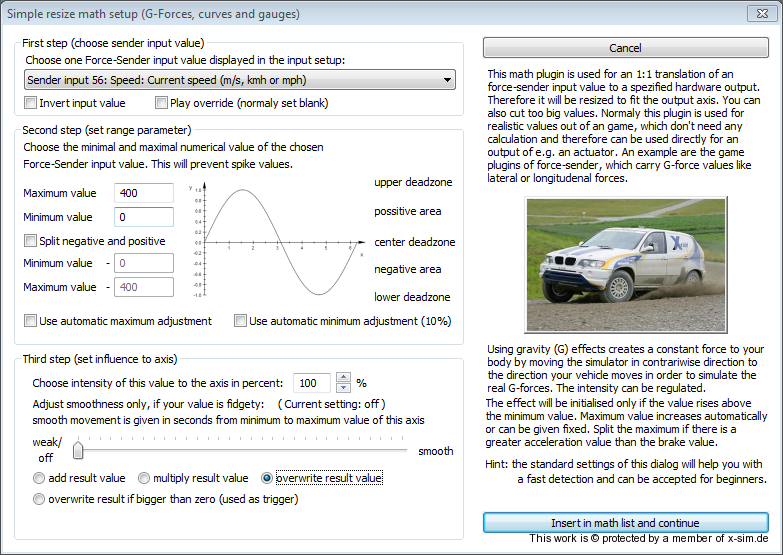The width and height of the screenshot is (783, 555).
Task: Select overwrite result if bigger than zero
Action: (39, 499)
